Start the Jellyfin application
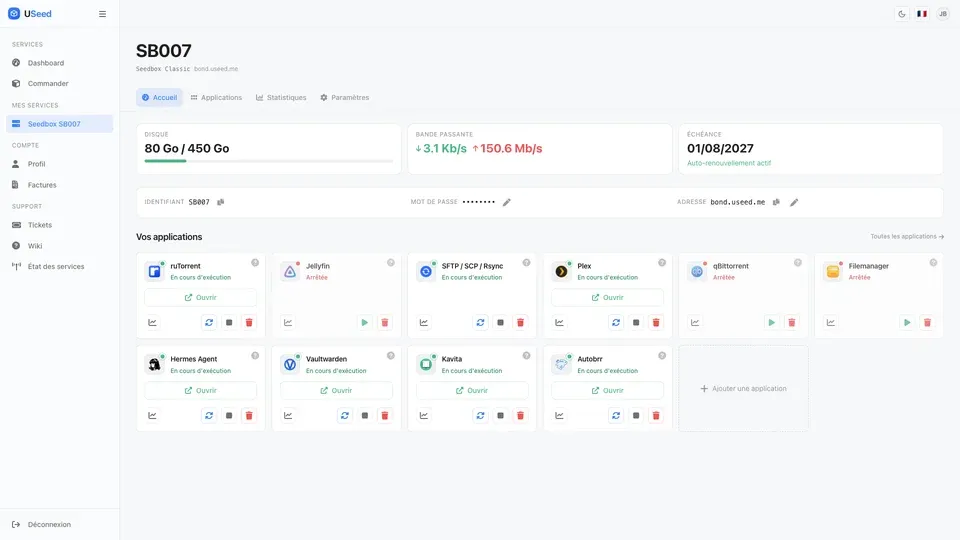The image size is (960, 540). (x=365, y=323)
